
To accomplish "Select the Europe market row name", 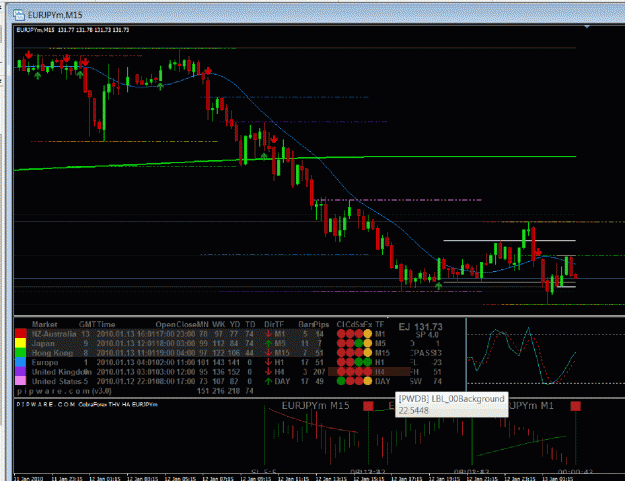I will pos(45,363).
